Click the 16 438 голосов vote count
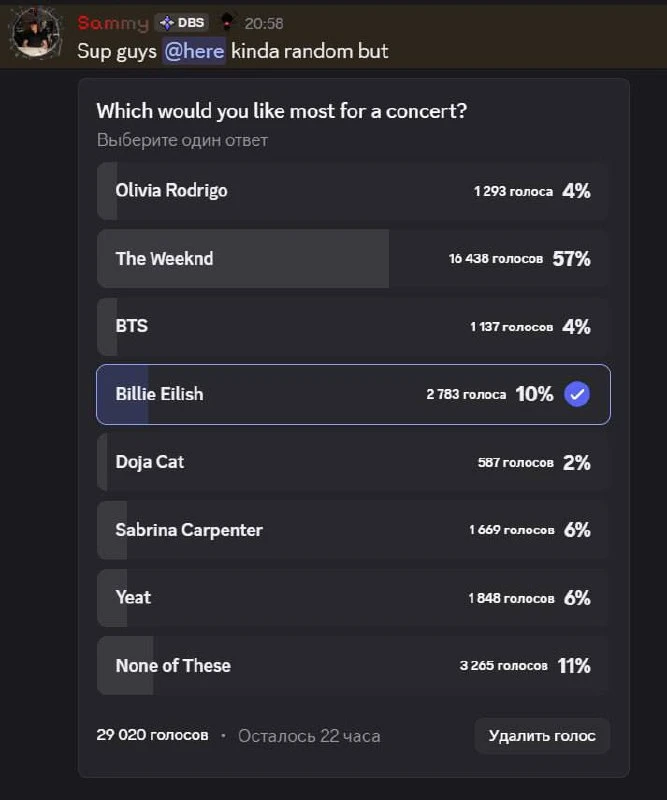This screenshot has height=800, width=667. pos(496,259)
